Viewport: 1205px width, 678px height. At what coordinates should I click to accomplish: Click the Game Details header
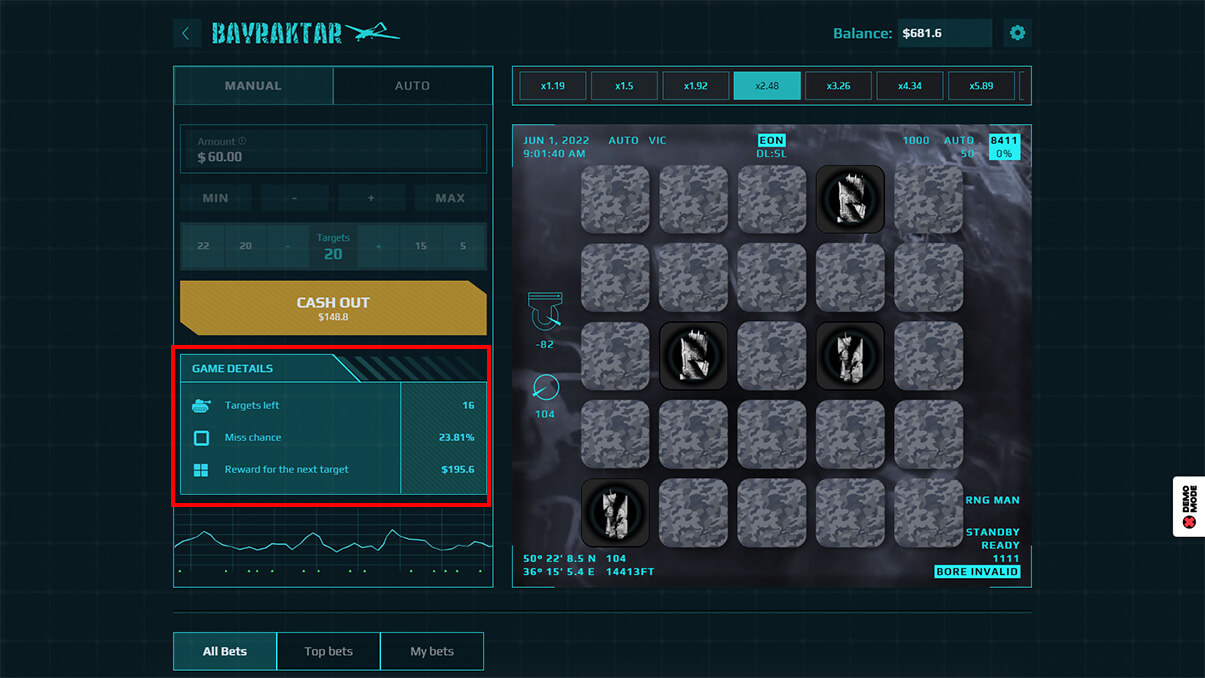(x=232, y=369)
